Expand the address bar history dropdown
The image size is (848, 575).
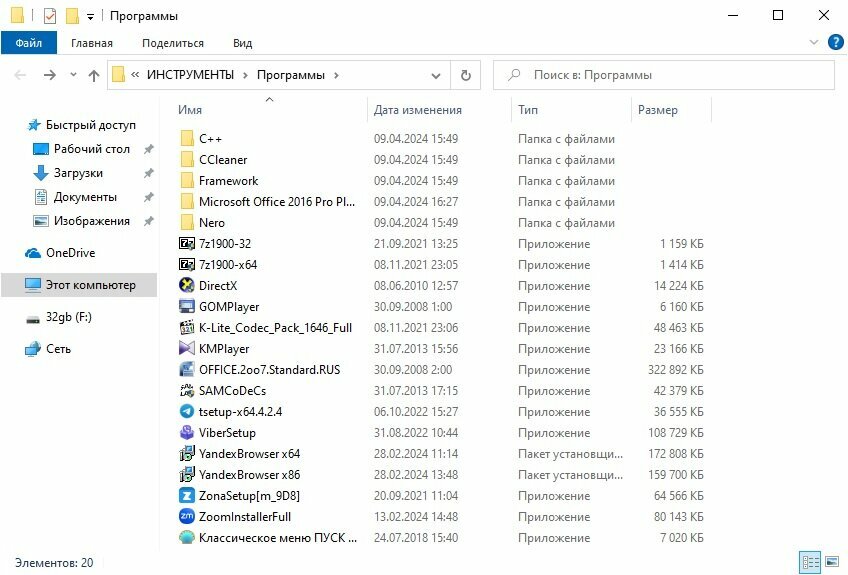436,76
